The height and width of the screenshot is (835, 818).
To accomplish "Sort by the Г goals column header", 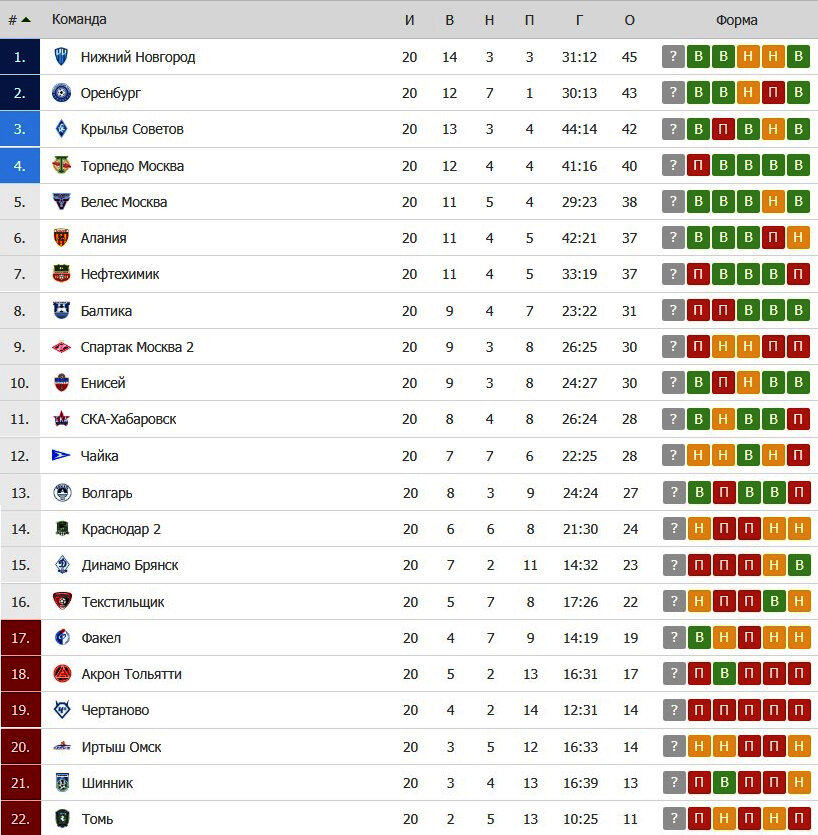I will pyautogui.click(x=580, y=20).
